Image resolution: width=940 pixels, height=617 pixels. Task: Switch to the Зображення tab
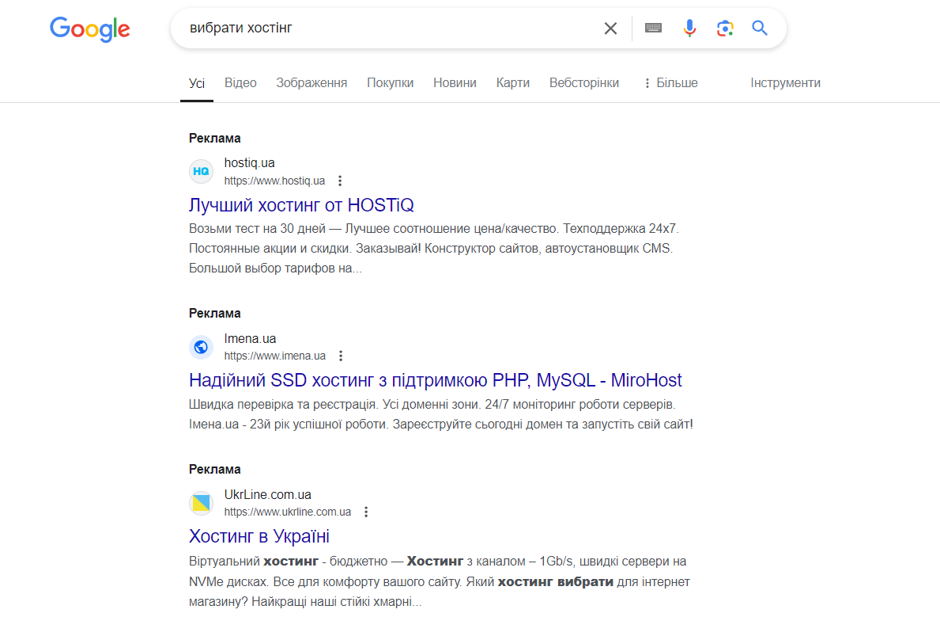pos(312,83)
